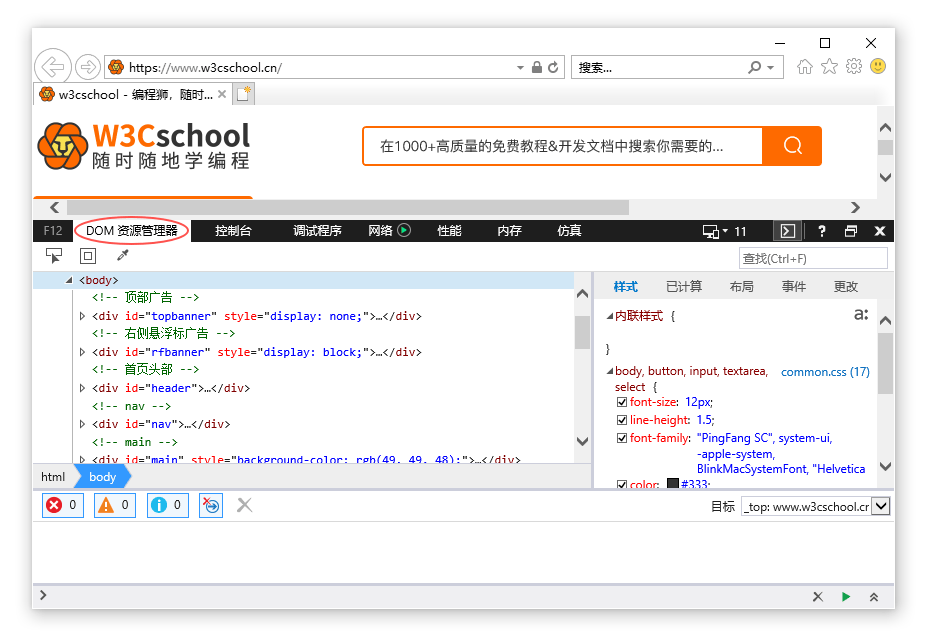
Task: Toggle element highlighting with the square icon
Action: point(87,255)
